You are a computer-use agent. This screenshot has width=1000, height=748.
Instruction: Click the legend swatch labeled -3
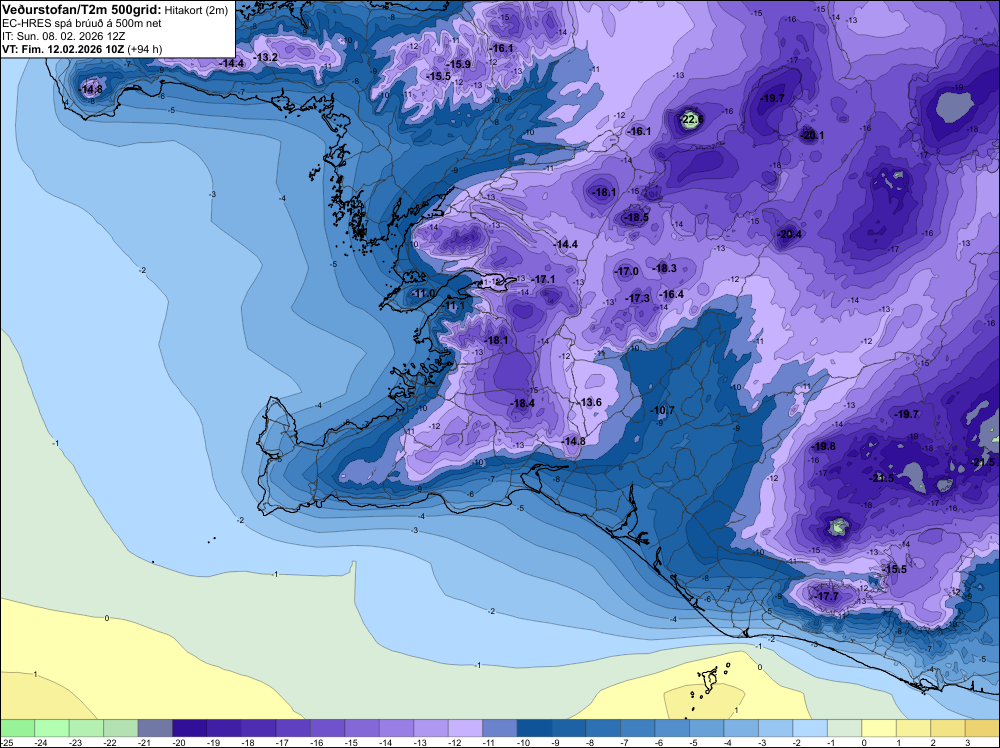(775, 728)
